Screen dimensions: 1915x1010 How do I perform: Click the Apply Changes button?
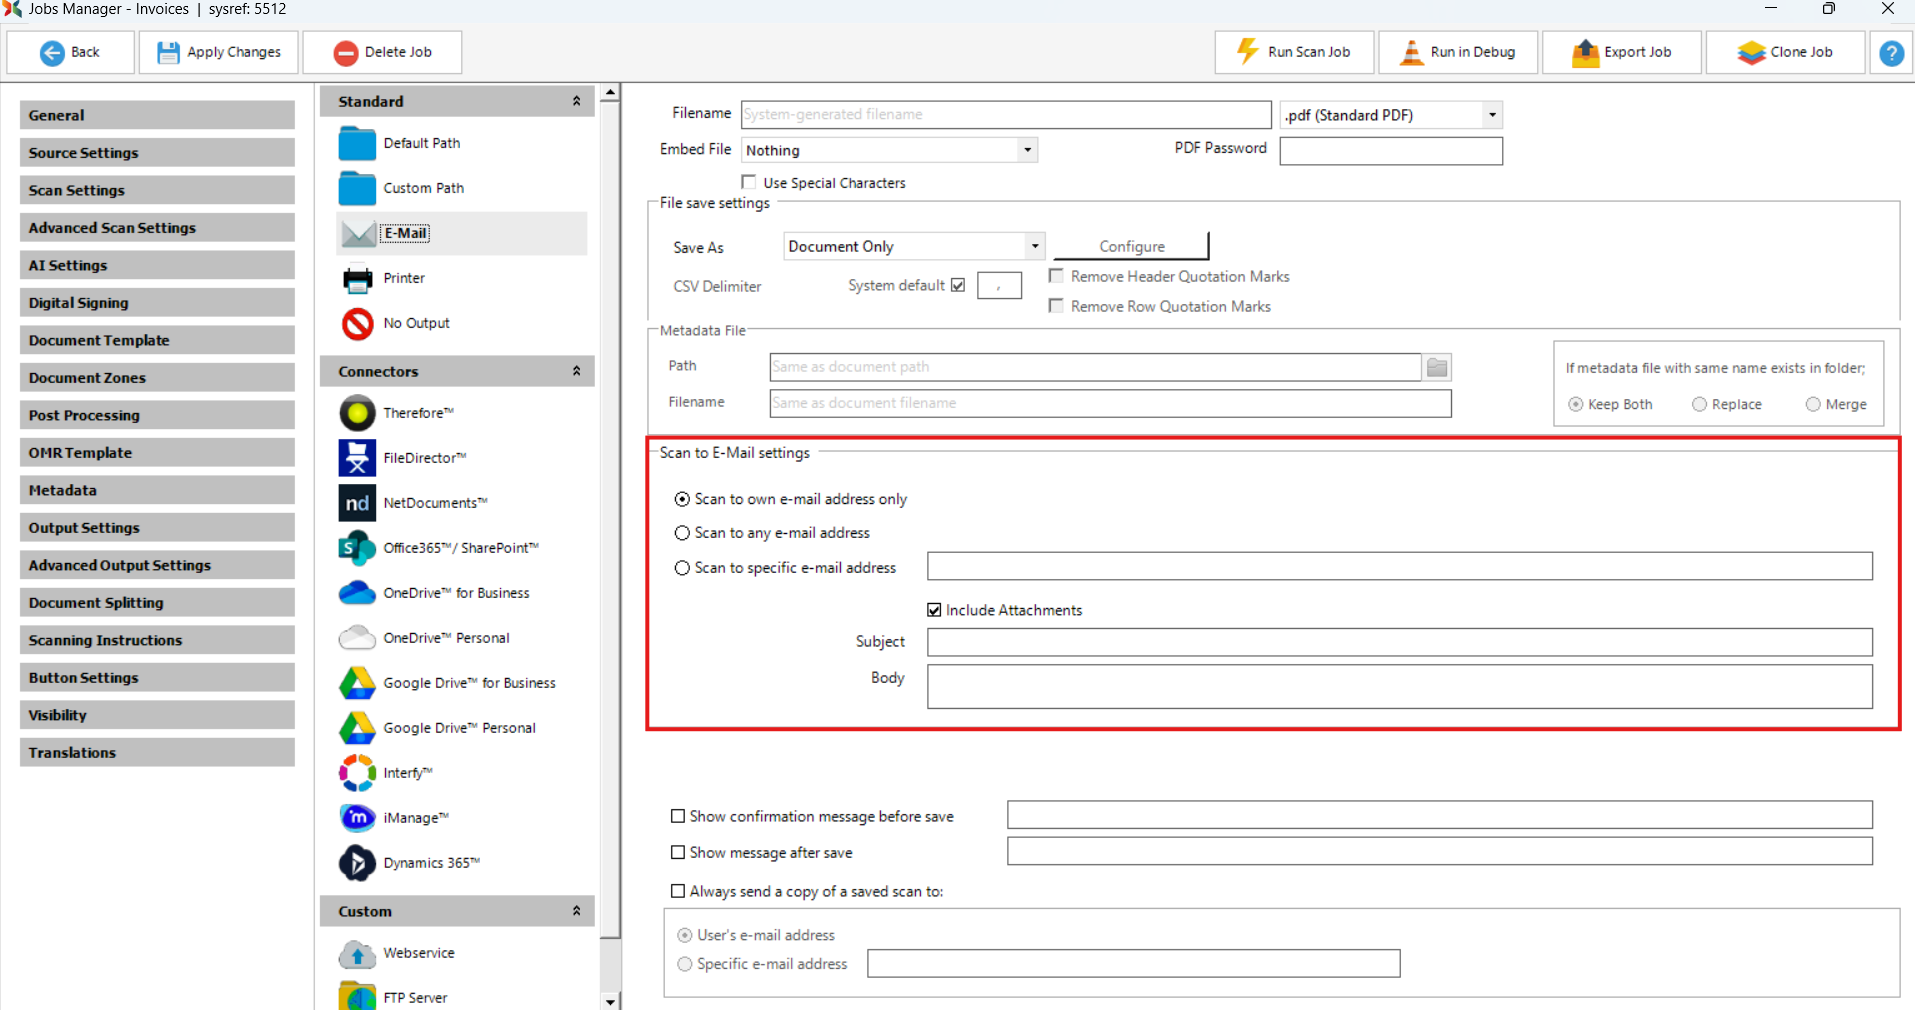point(219,52)
